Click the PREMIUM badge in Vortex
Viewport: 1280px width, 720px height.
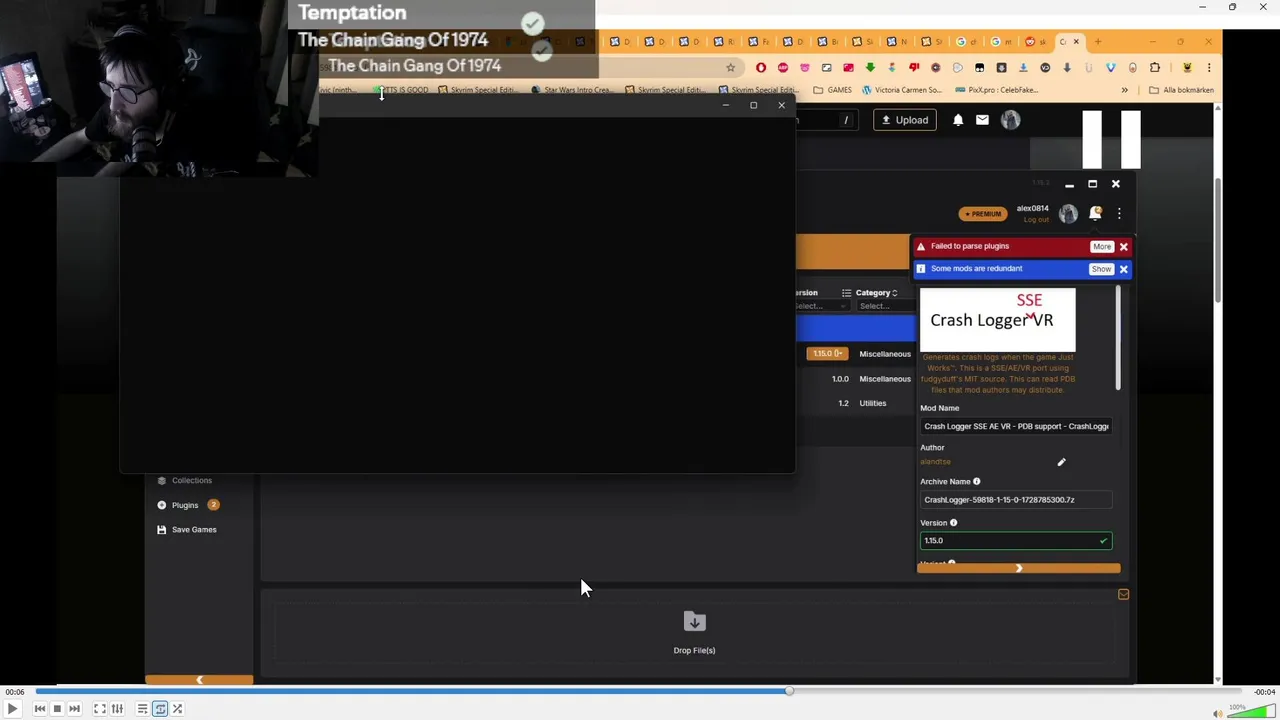[981, 214]
